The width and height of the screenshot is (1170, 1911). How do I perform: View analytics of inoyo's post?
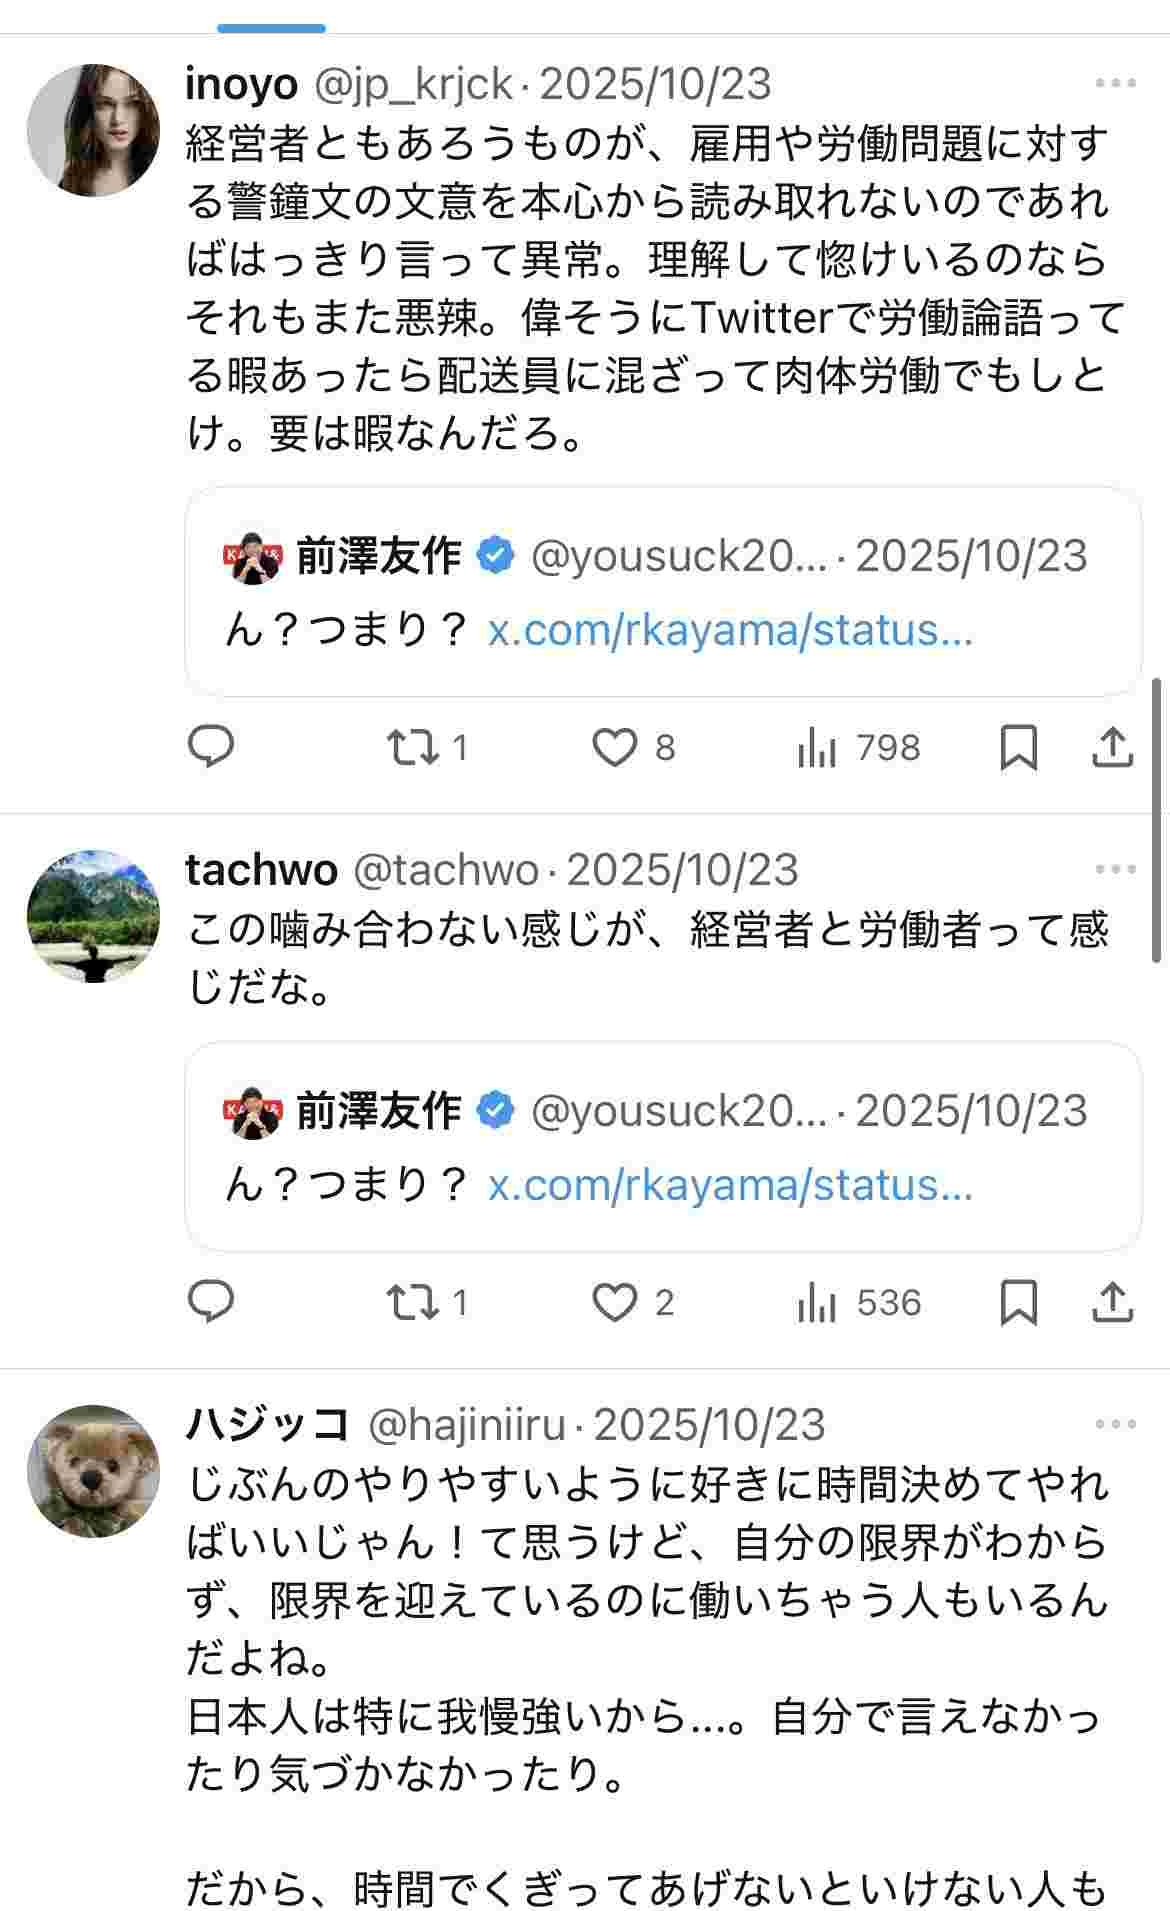(817, 747)
